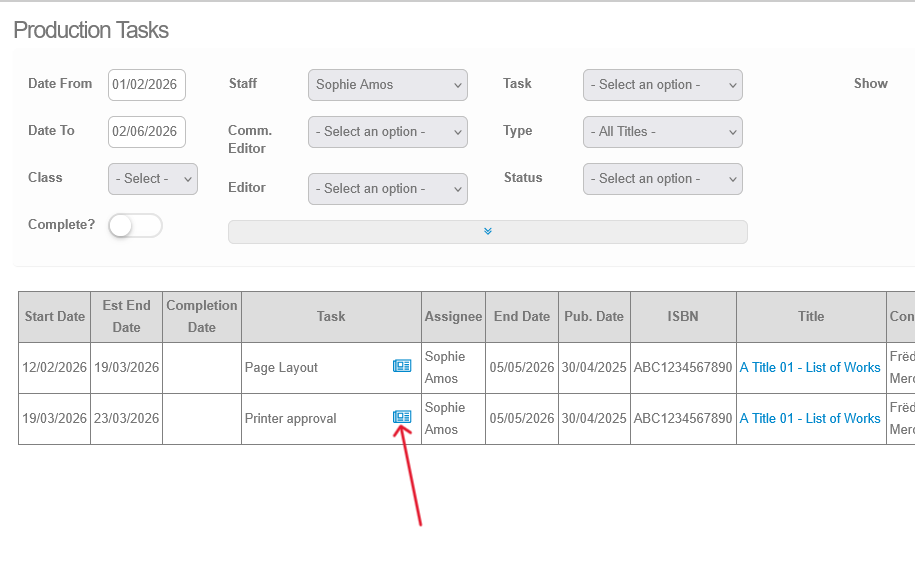This screenshot has width=915, height=568.
Task: Click the Date From input field
Action: [146, 85]
